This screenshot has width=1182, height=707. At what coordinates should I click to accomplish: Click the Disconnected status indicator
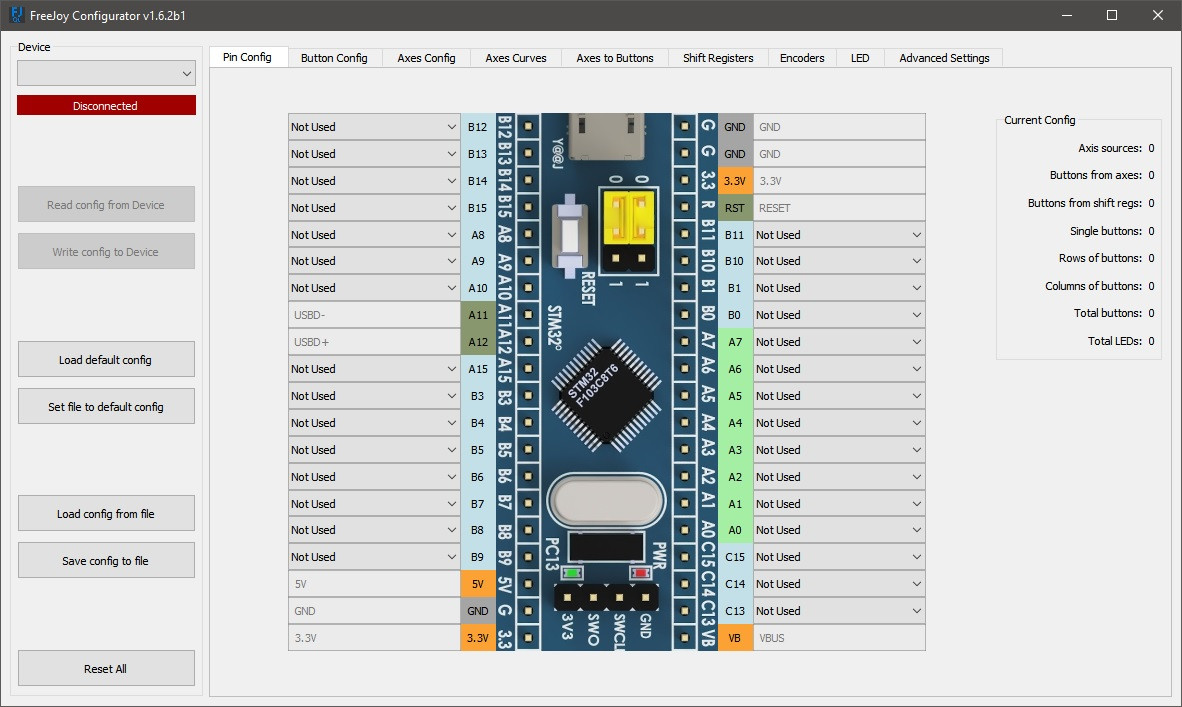pyautogui.click(x=106, y=106)
